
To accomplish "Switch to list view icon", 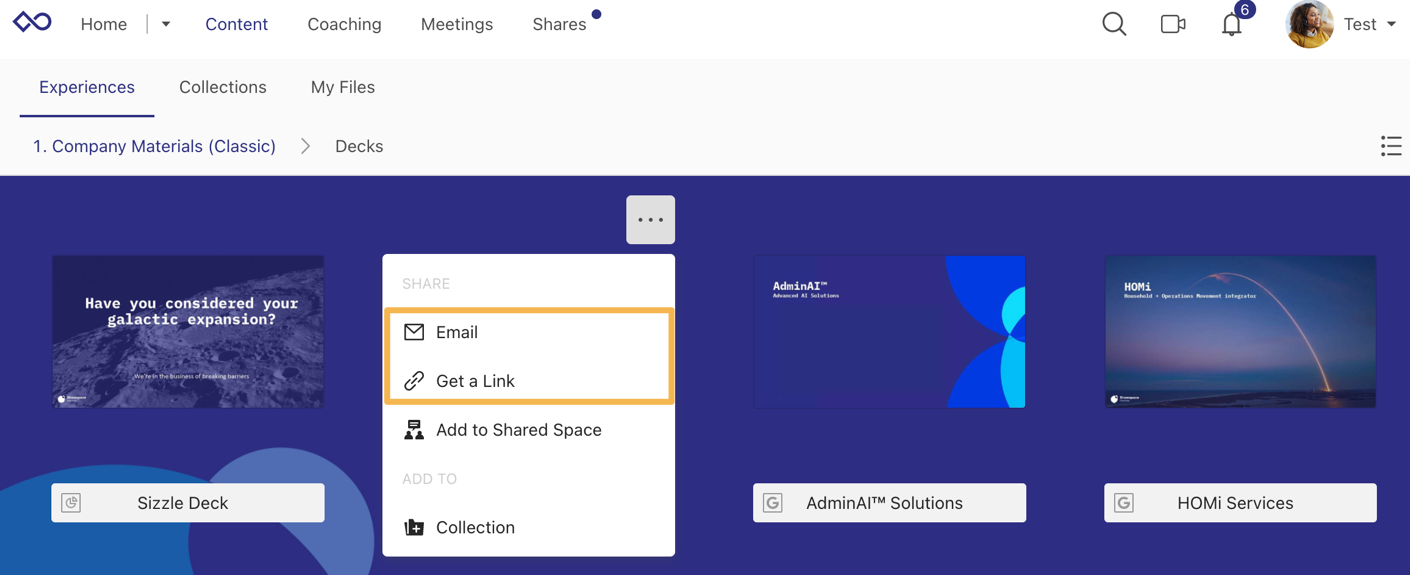I will pos(1391,146).
